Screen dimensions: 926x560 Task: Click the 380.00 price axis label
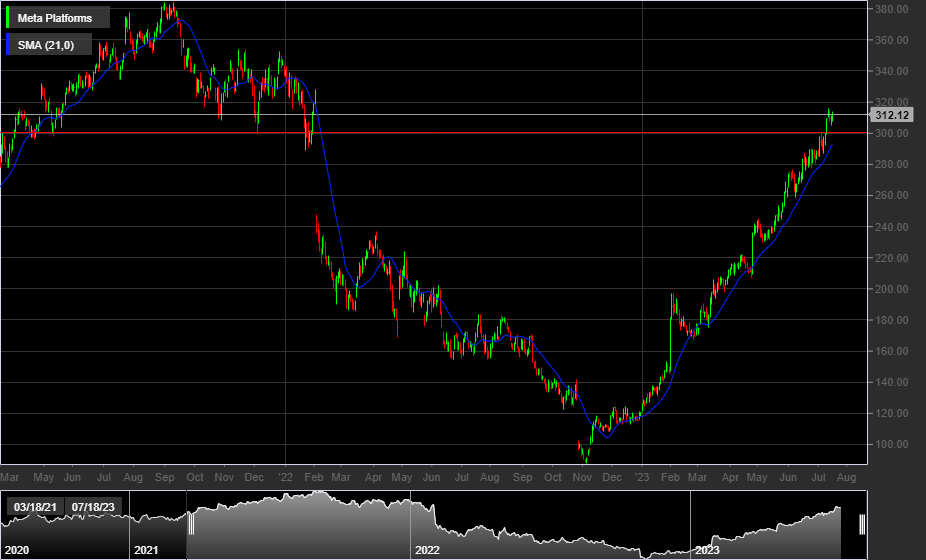(x=889, y=10)
